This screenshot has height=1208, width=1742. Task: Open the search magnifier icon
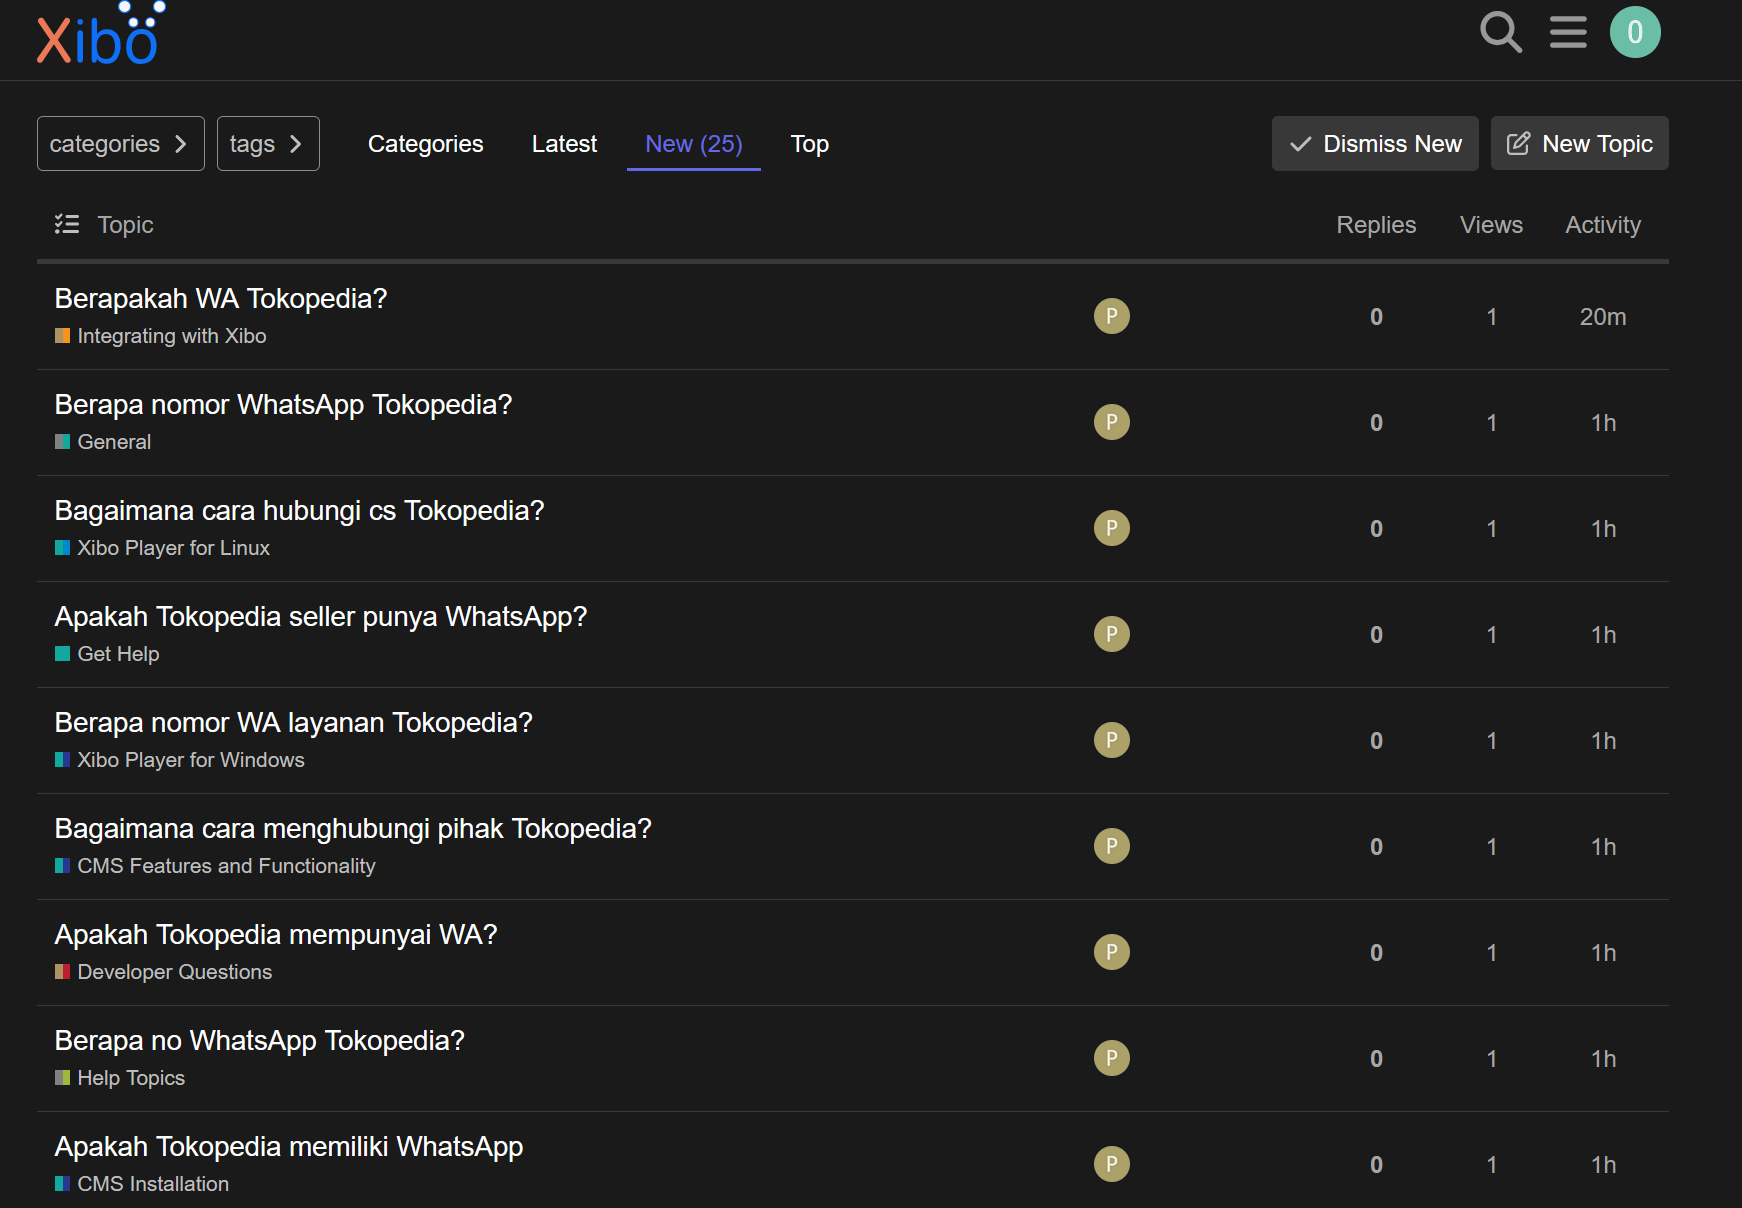click(1500, 33)
